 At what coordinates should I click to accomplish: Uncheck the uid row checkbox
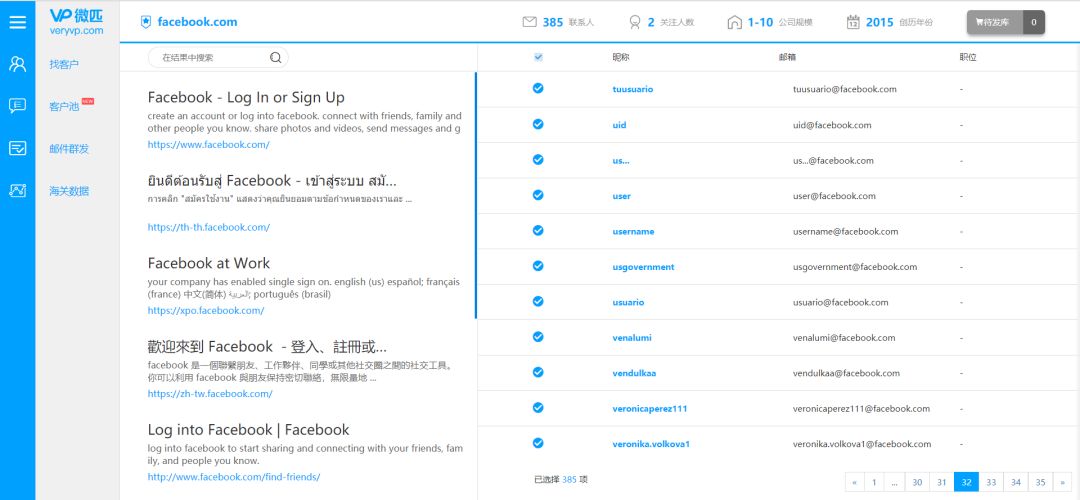click(538, 124)
